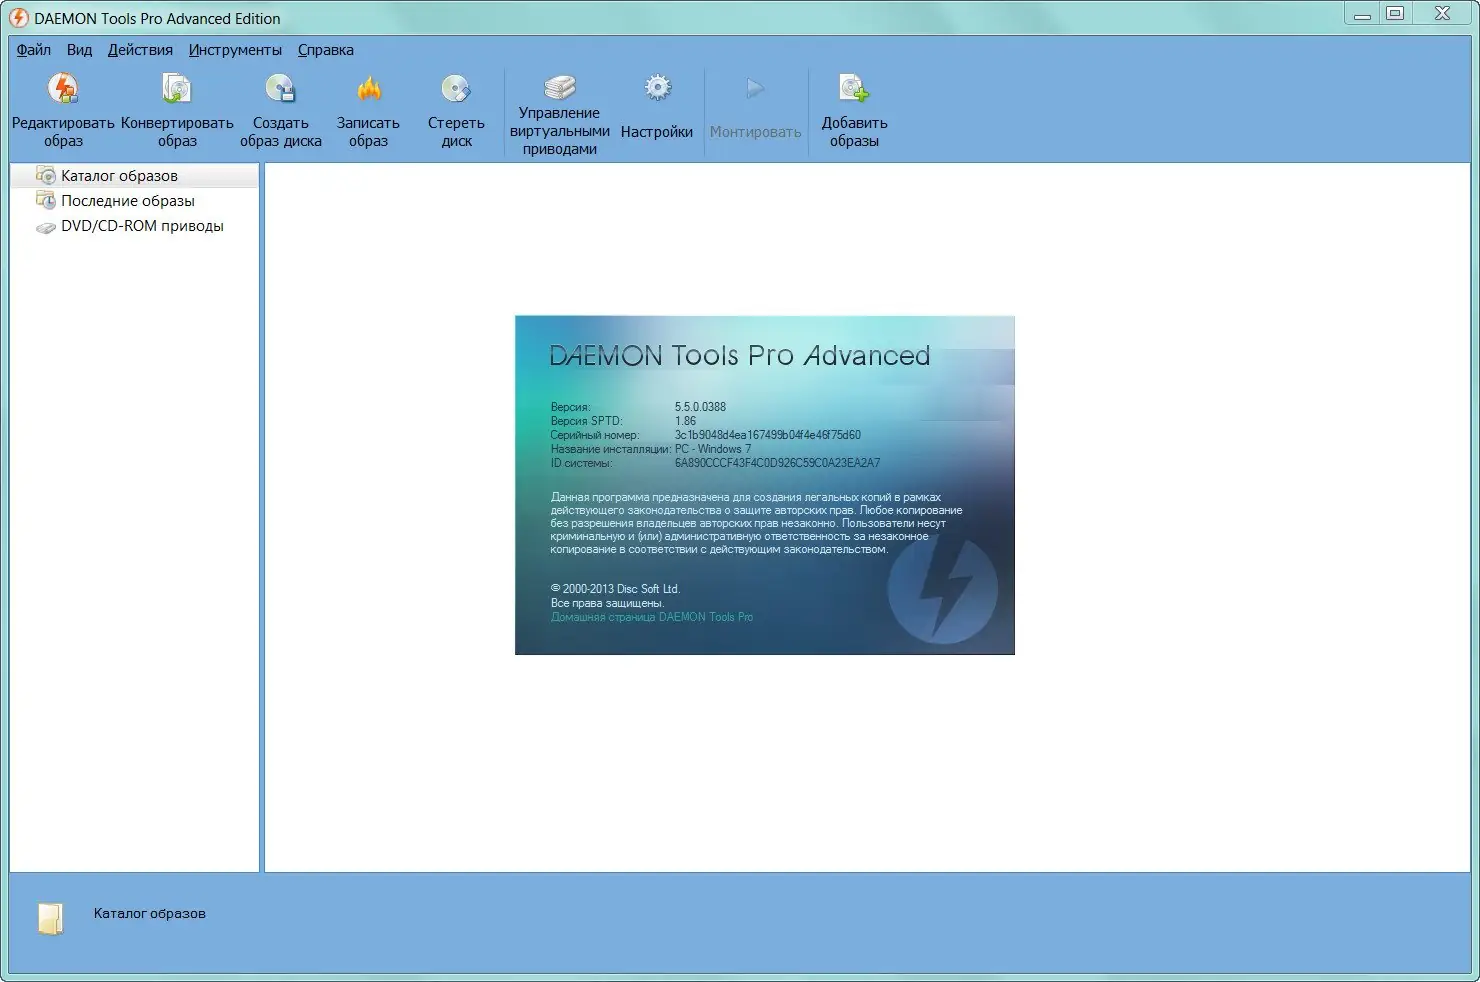The height and width of the screenshot is (982, 1480).
Task: Click the Edit Image (Редактировать образ) toolbar icon
Action: coord(63,90)
